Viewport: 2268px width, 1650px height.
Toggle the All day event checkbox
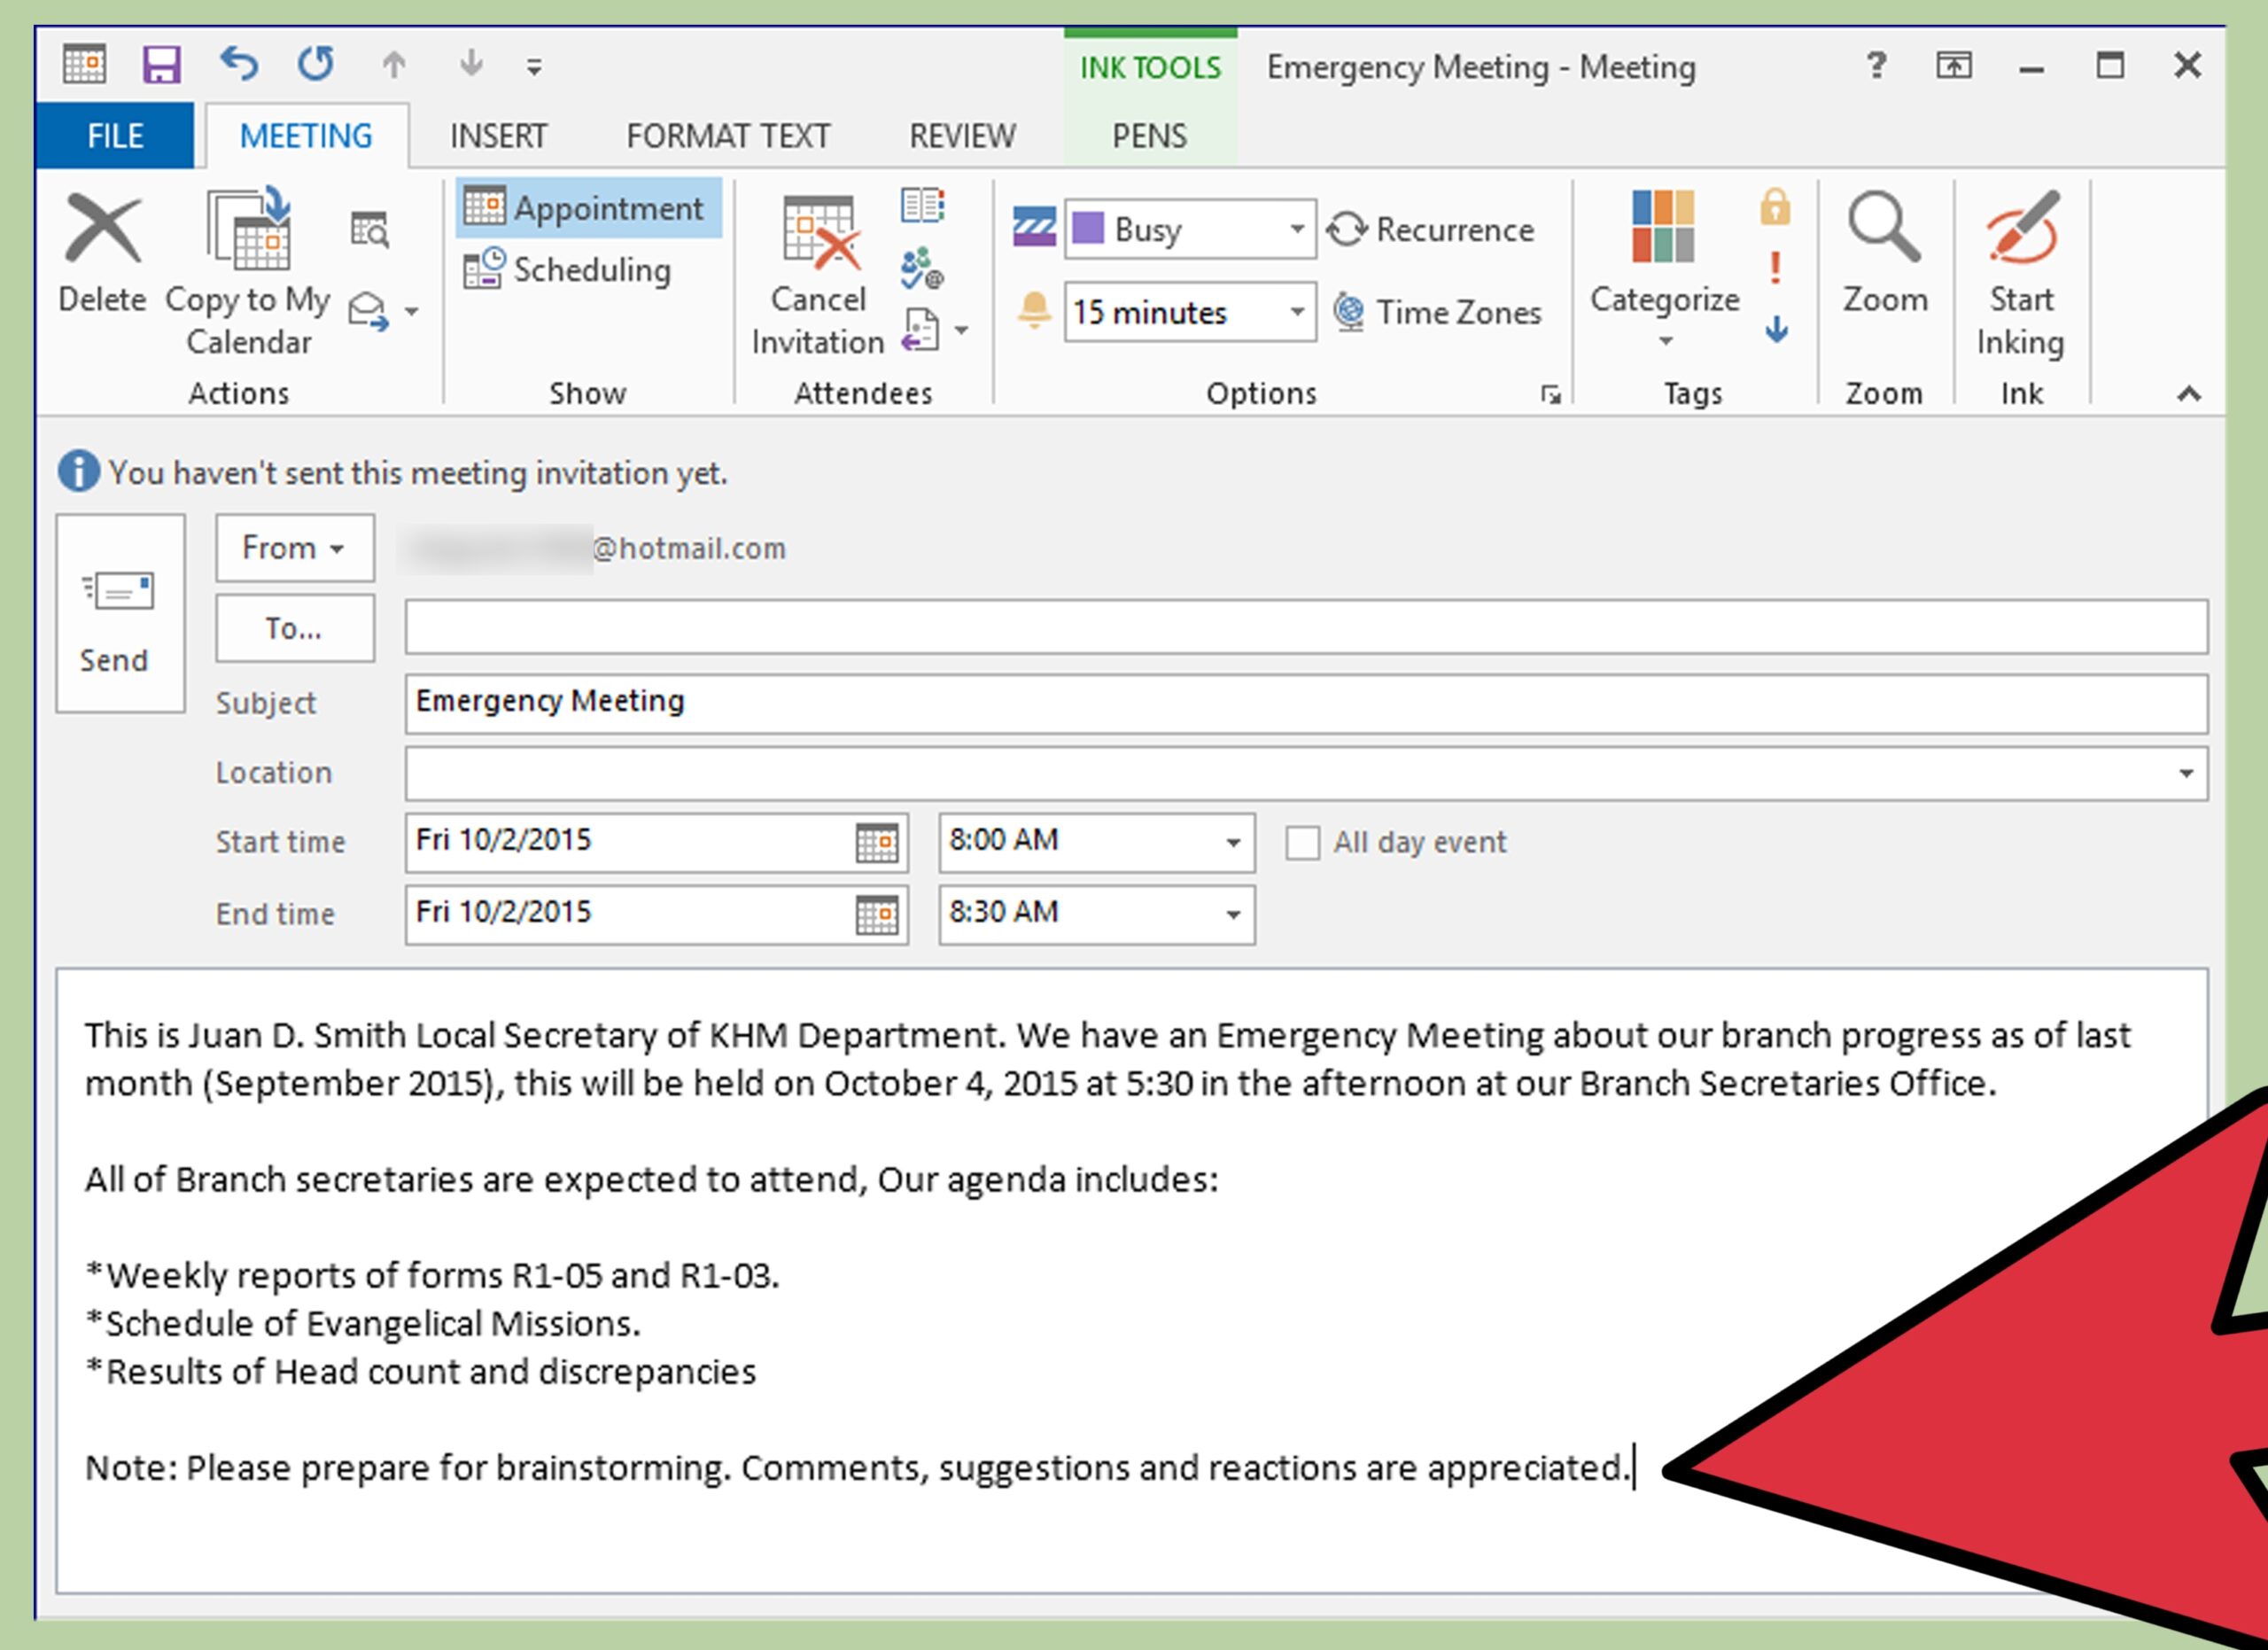pos(1305,843)
